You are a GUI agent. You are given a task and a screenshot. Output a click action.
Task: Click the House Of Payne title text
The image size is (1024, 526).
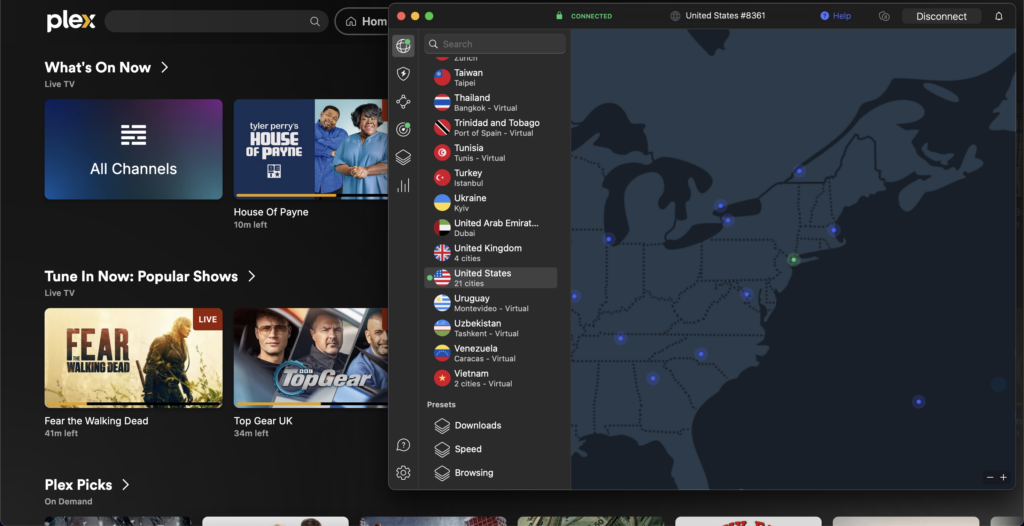pos(271,212)
